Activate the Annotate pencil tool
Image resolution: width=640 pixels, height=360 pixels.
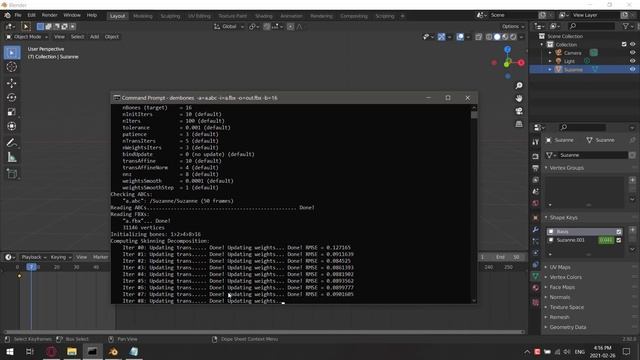tap(12, 142)
